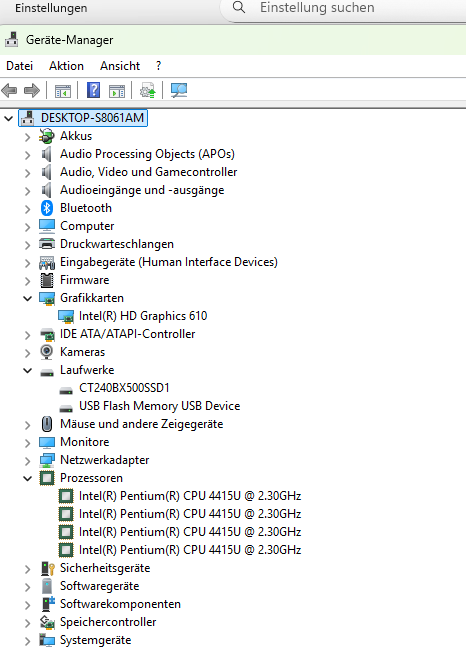The width and height of the screenshot is (466, 650).
Task: Click the Druckwarteschlangen printer icon
Action: (x=47, y=244)
